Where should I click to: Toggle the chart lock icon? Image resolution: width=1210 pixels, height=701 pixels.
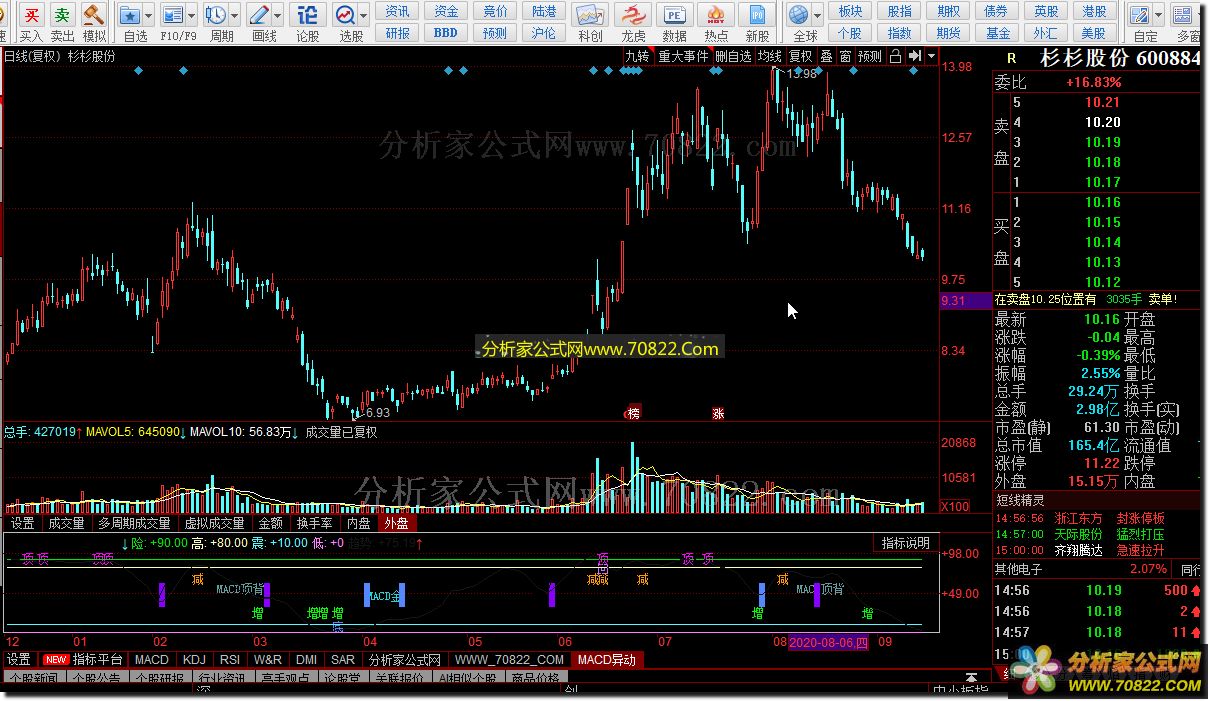click(895, 56)
